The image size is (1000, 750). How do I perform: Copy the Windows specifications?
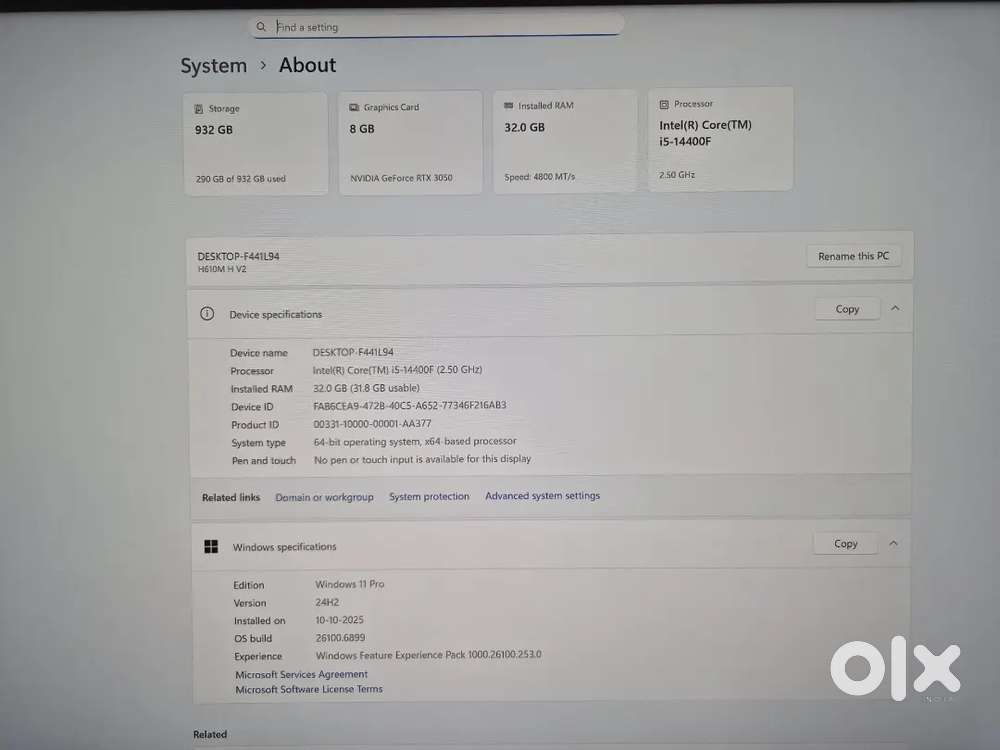pos(846,543)
